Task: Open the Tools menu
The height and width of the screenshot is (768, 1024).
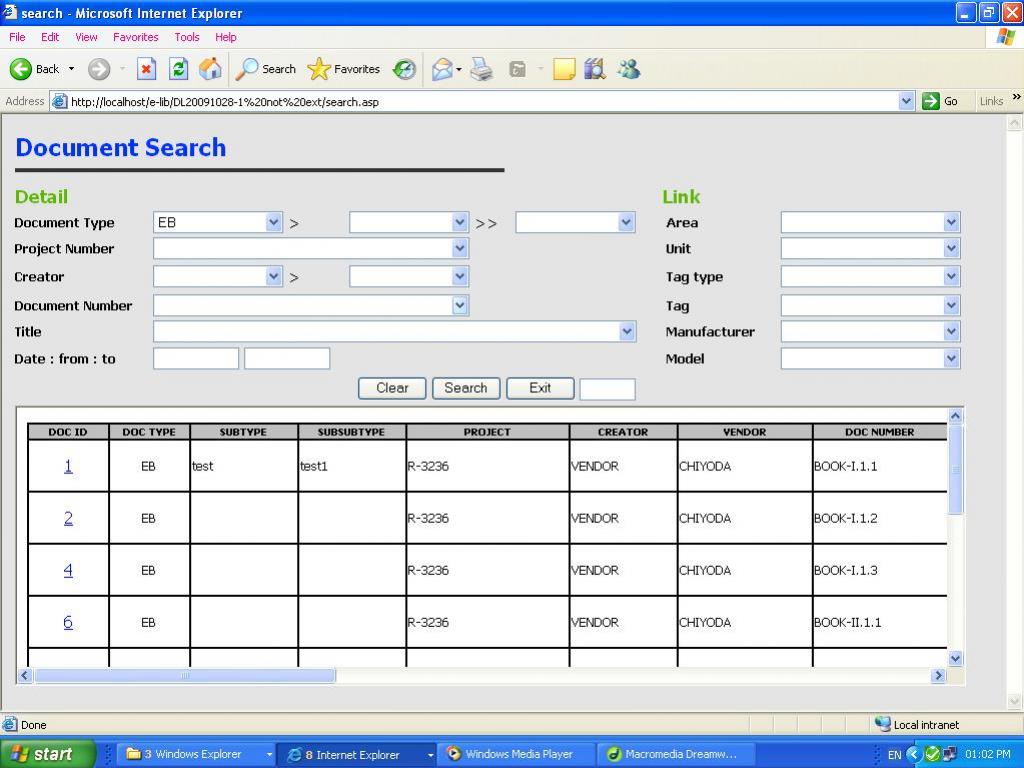Action: click(187, 37)
